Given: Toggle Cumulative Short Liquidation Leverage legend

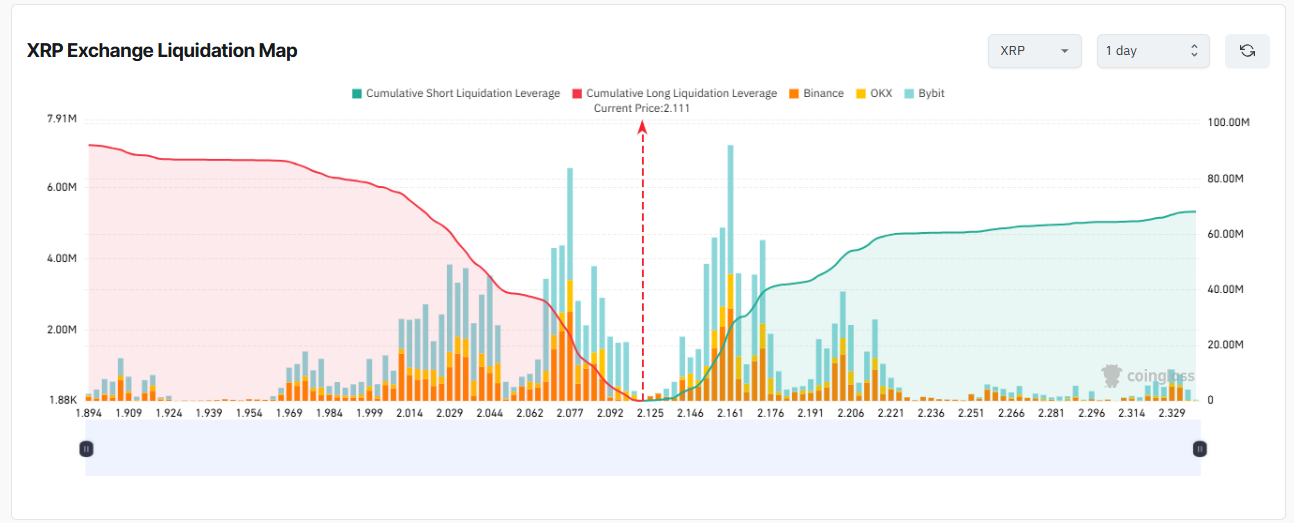Looking at the screenshot, I should point(455,93).
